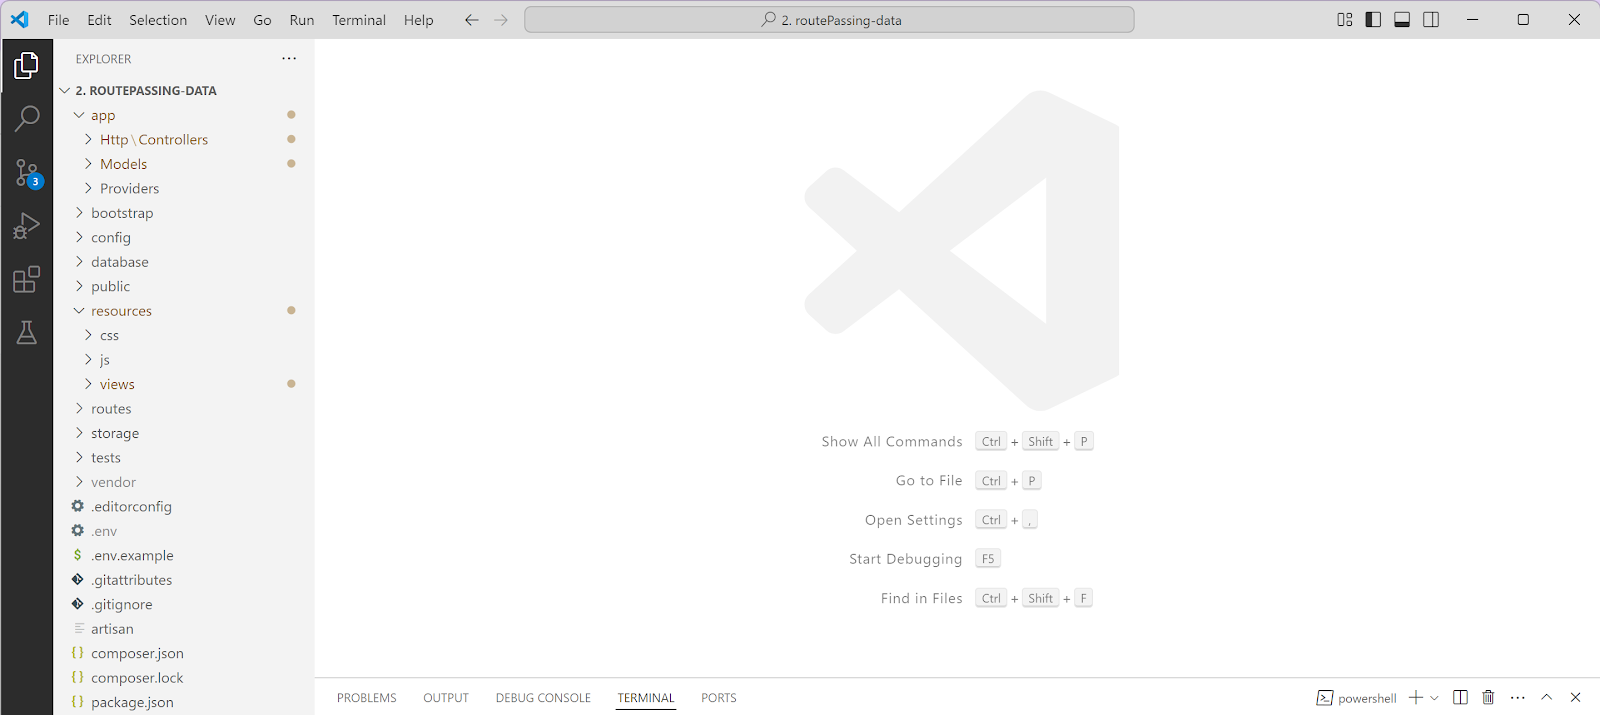Collapse the 2. ROUTEPASSING-DATA root section

pyautogui.click(x=184, y=91)
